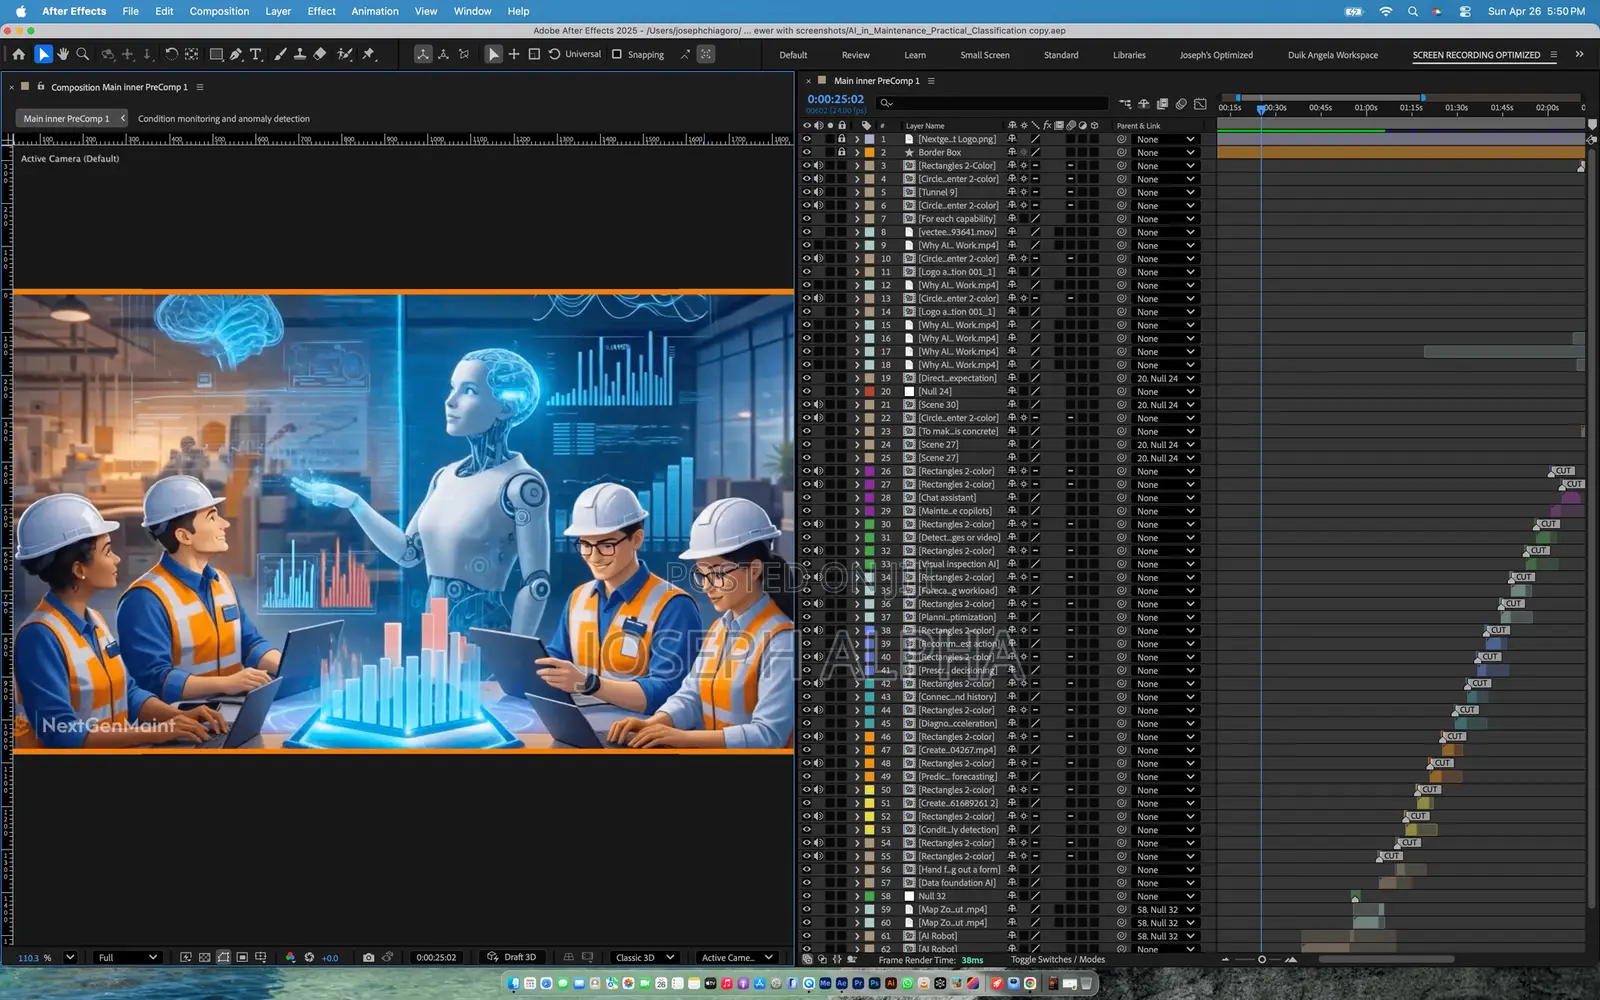Open parent dropdown of Border Box layer
The width and height of the screenshot is (1600, 1000).
1165,152
